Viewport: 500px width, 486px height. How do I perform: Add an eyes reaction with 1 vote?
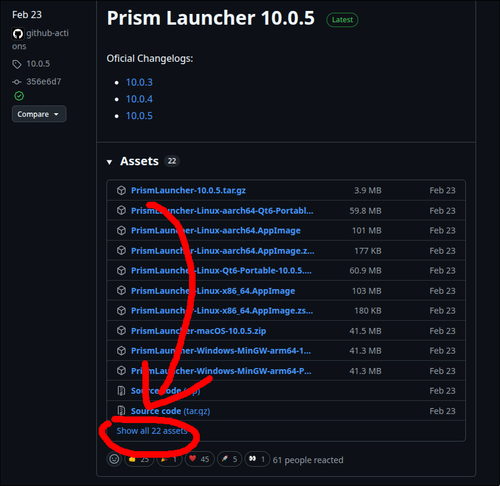(x=257, y=459)
